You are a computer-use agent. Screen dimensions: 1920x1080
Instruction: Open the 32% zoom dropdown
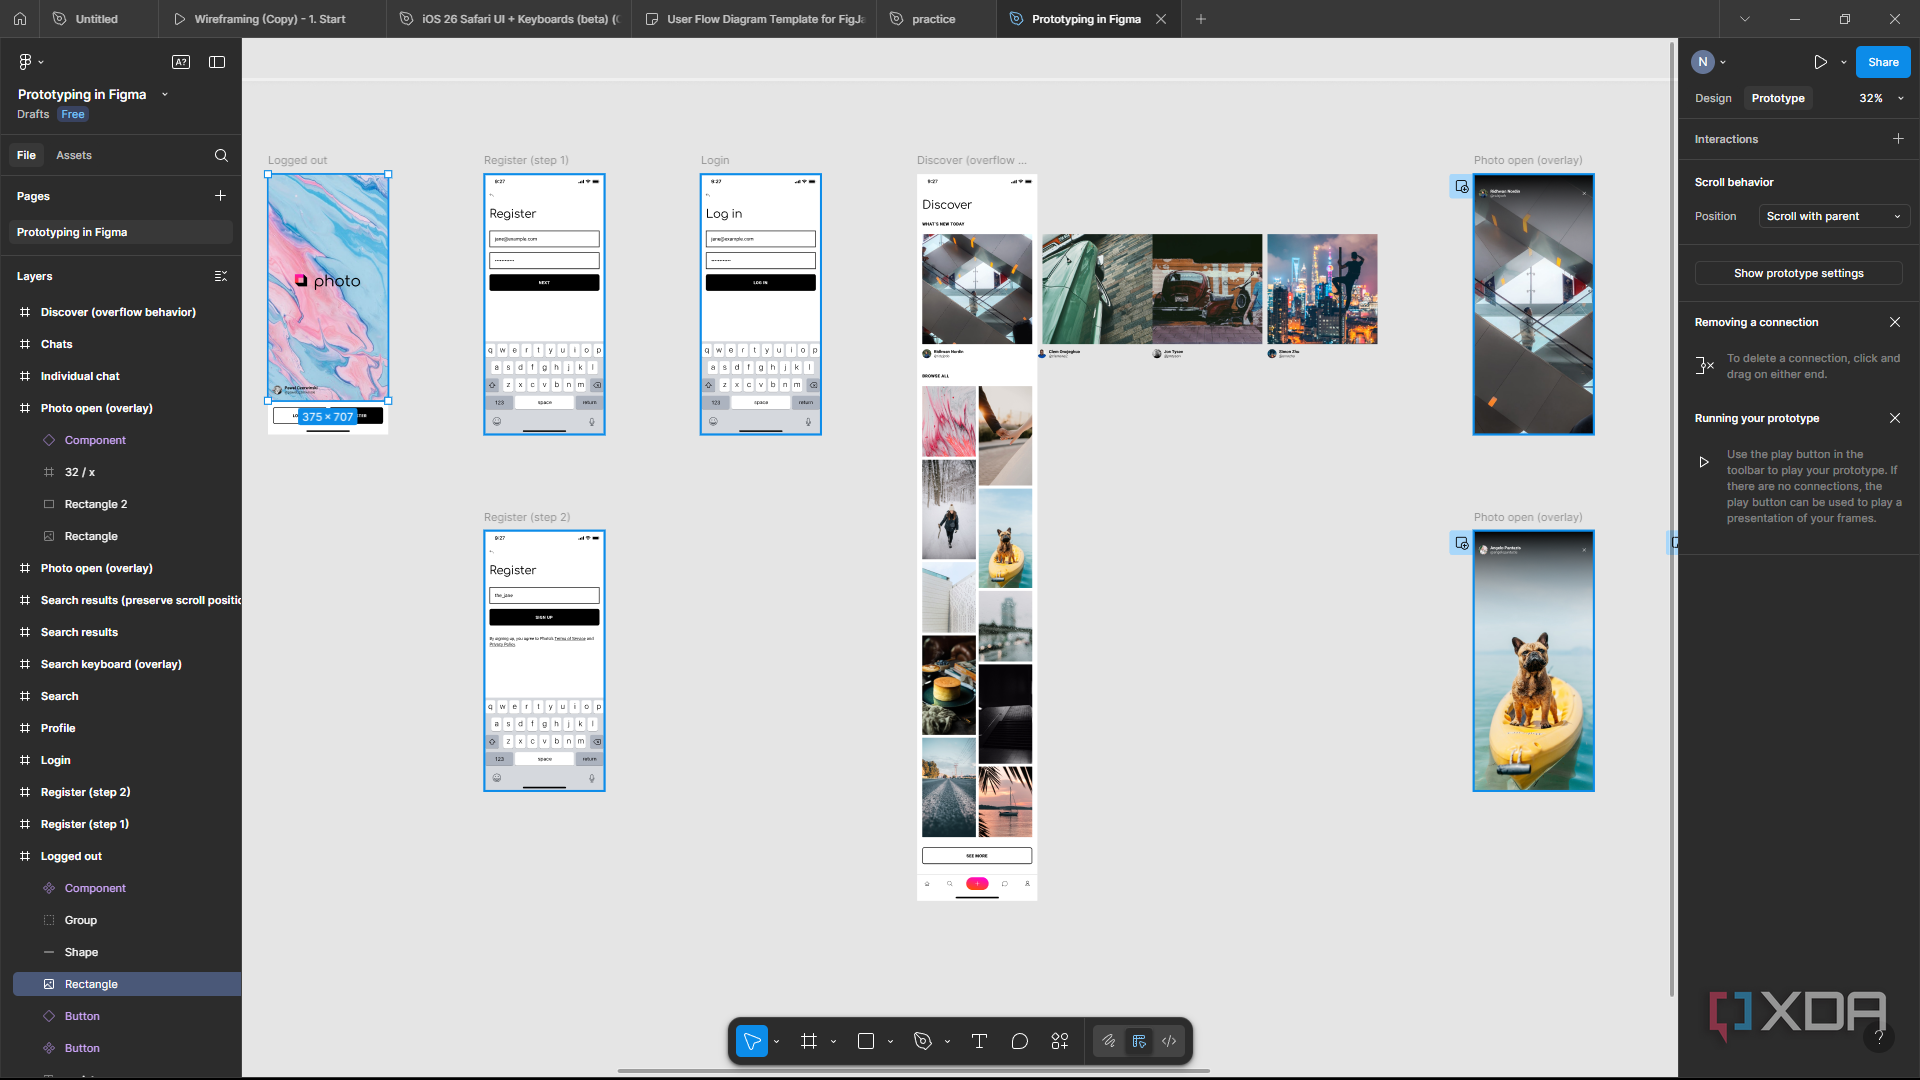tap(1882, 98)
